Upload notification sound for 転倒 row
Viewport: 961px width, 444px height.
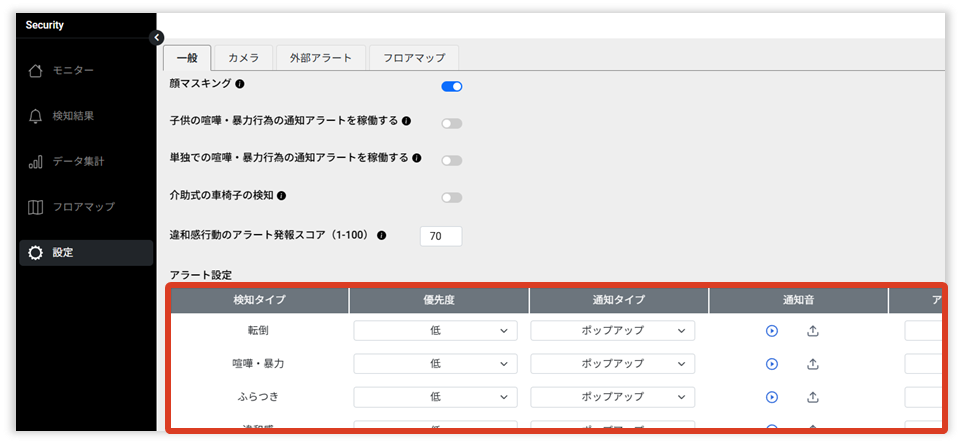pyautogui.click(x=813, y=331)
